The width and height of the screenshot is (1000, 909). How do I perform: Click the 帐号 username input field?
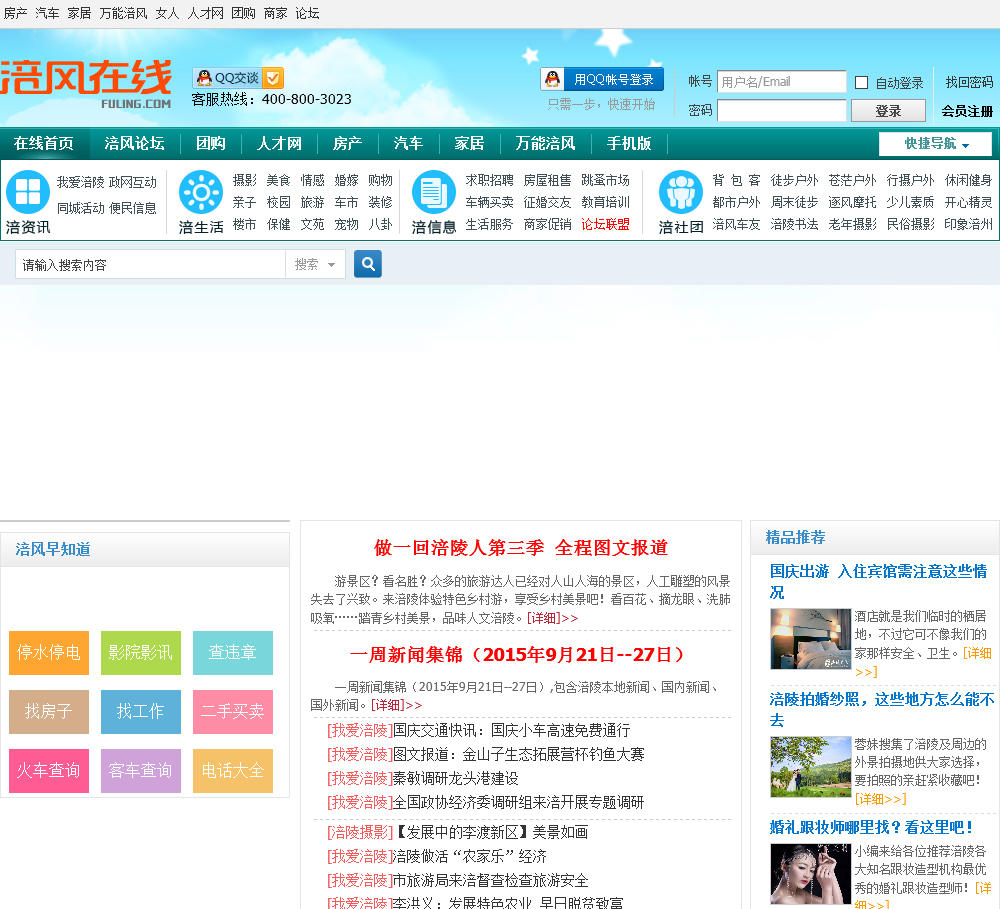[781, 82]
